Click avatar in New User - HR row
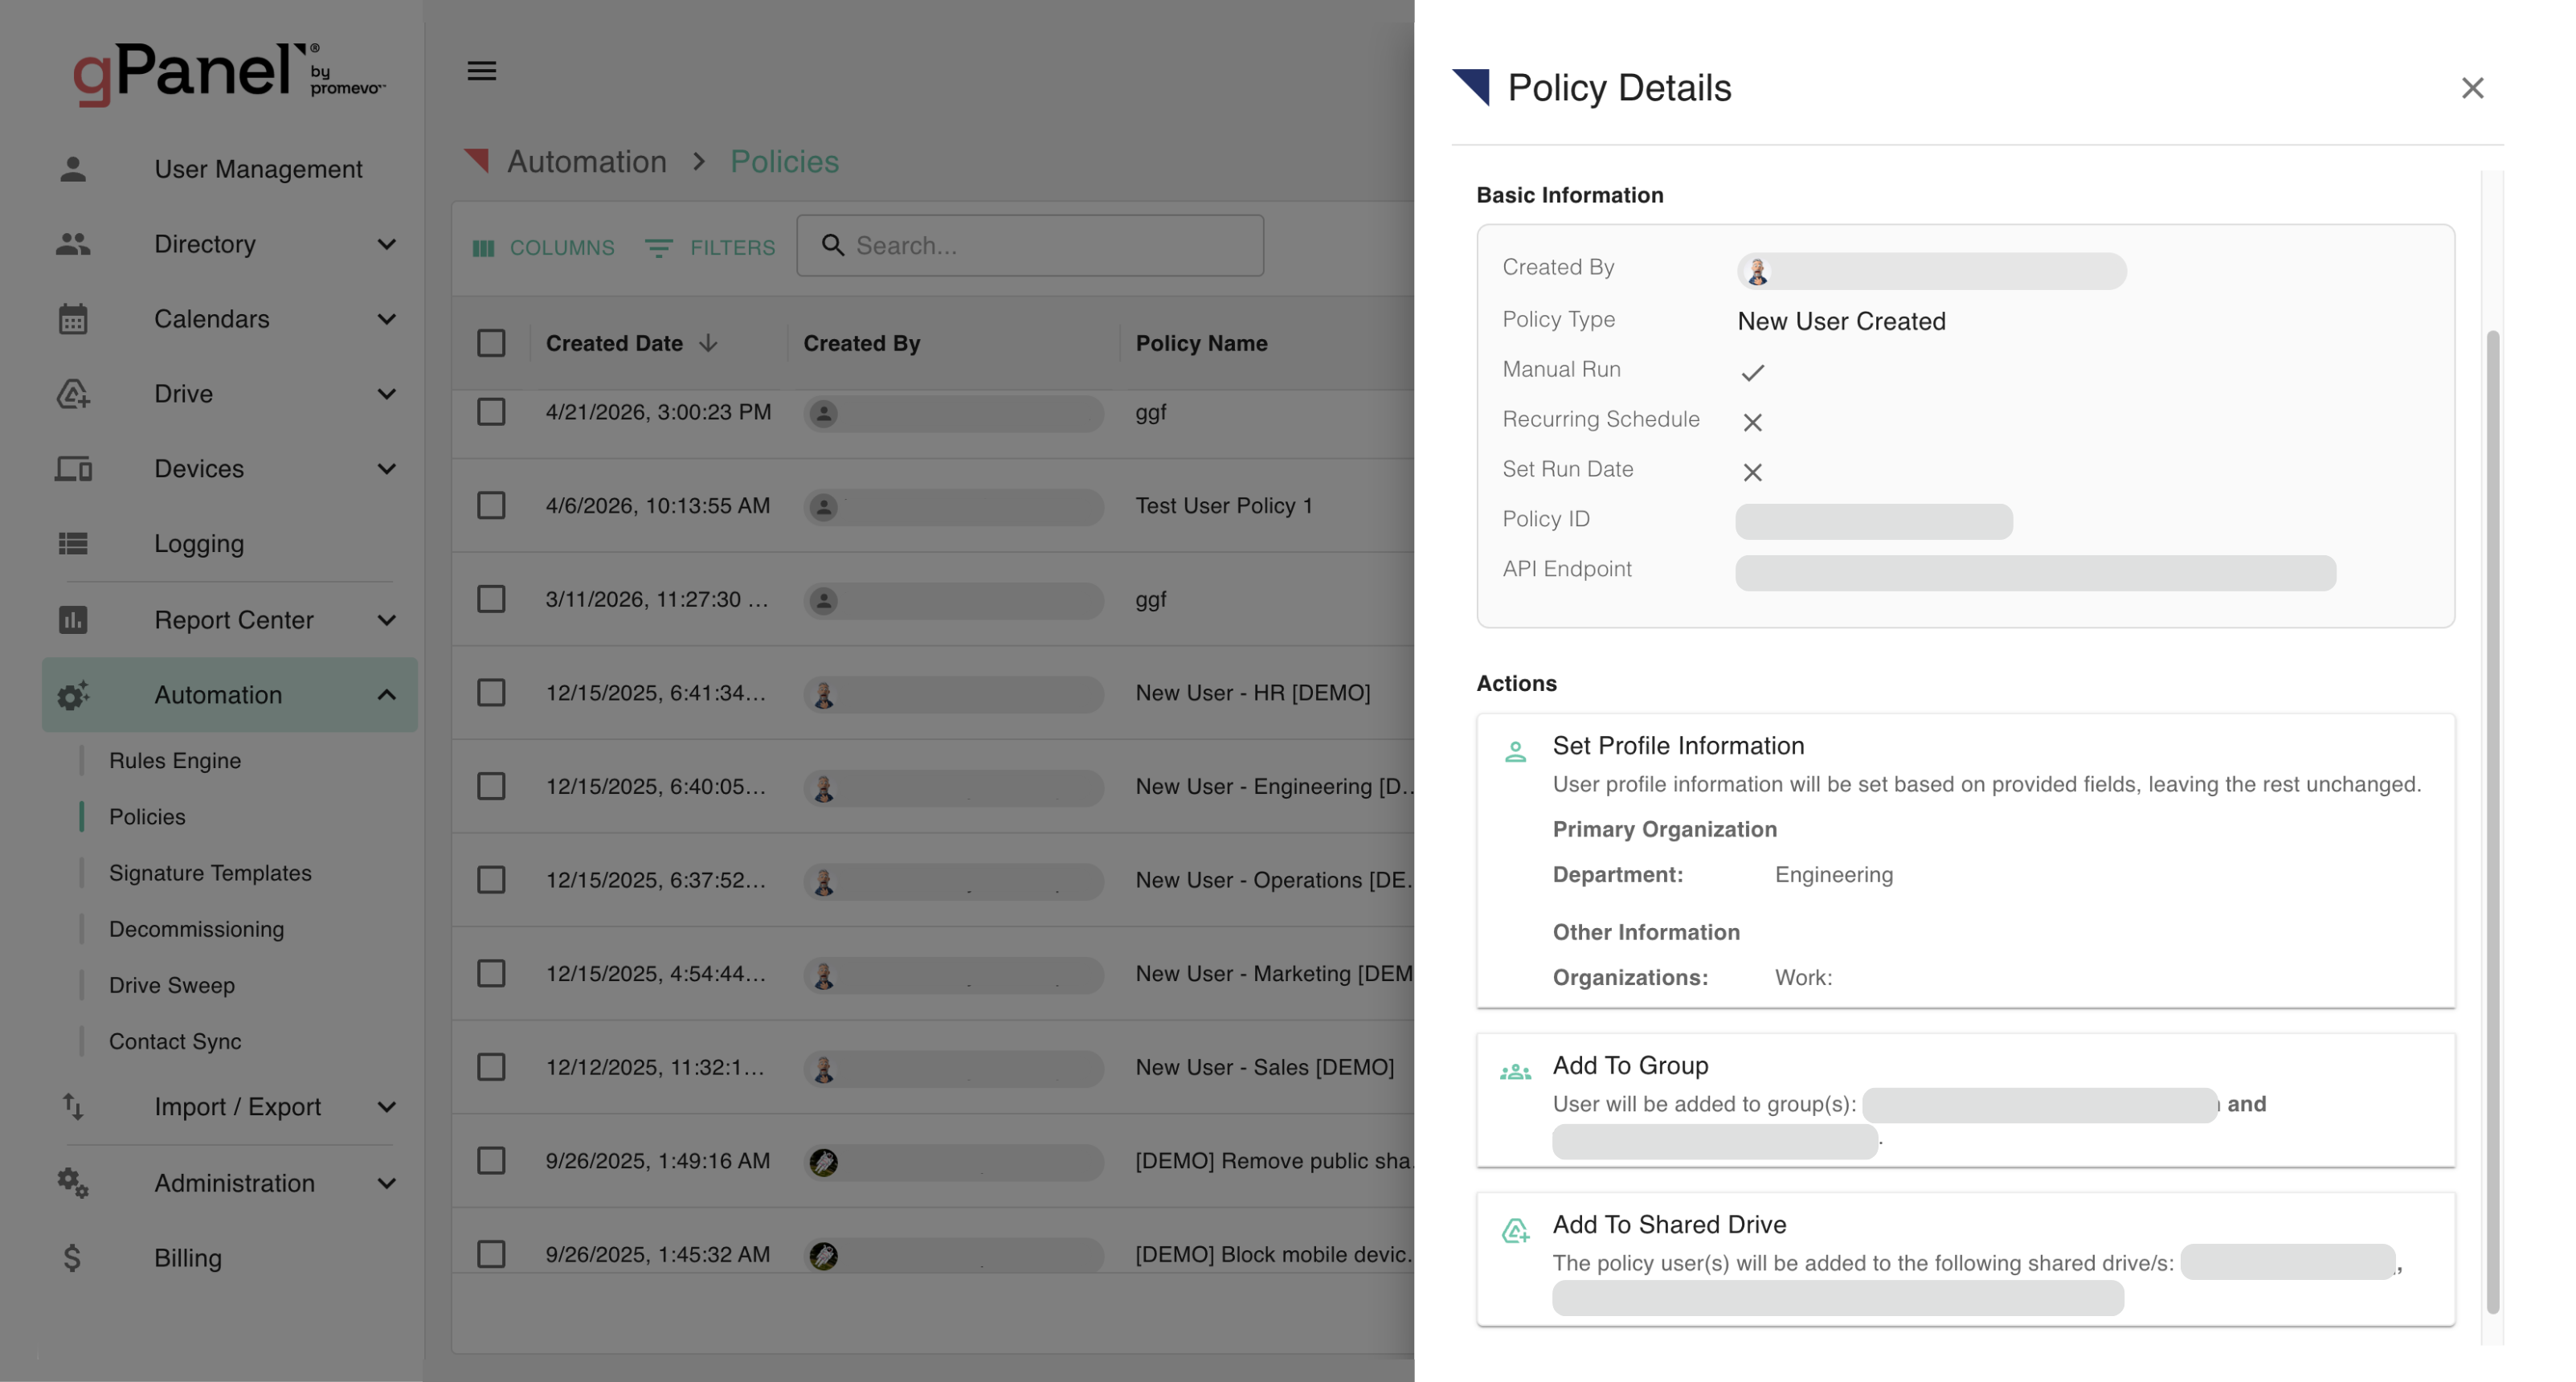 point(823,694)
